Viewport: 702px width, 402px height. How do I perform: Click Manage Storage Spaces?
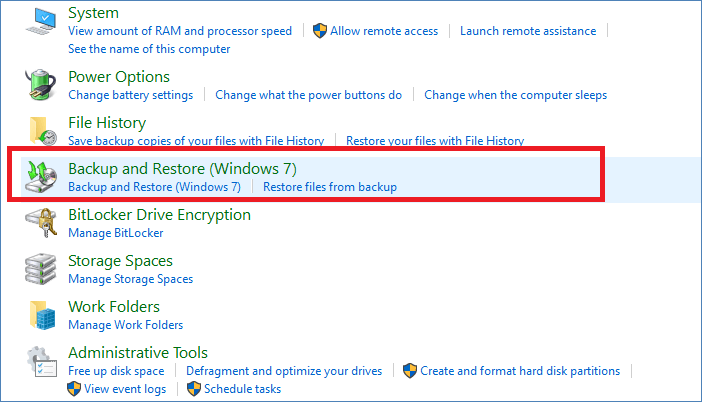[130, 279]
